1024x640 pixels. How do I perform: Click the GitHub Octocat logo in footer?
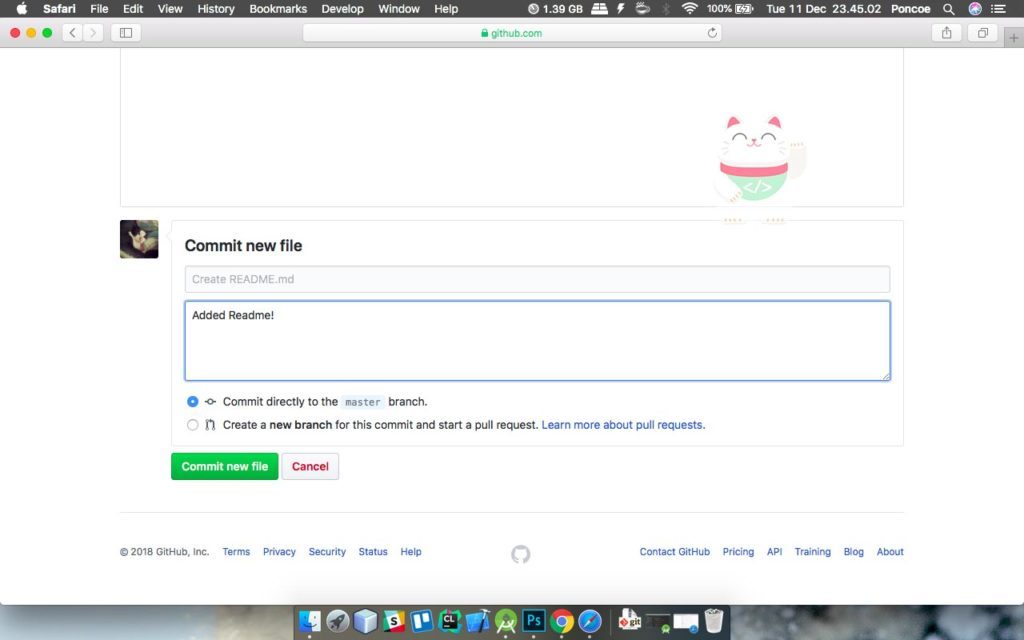coord(520,554)
